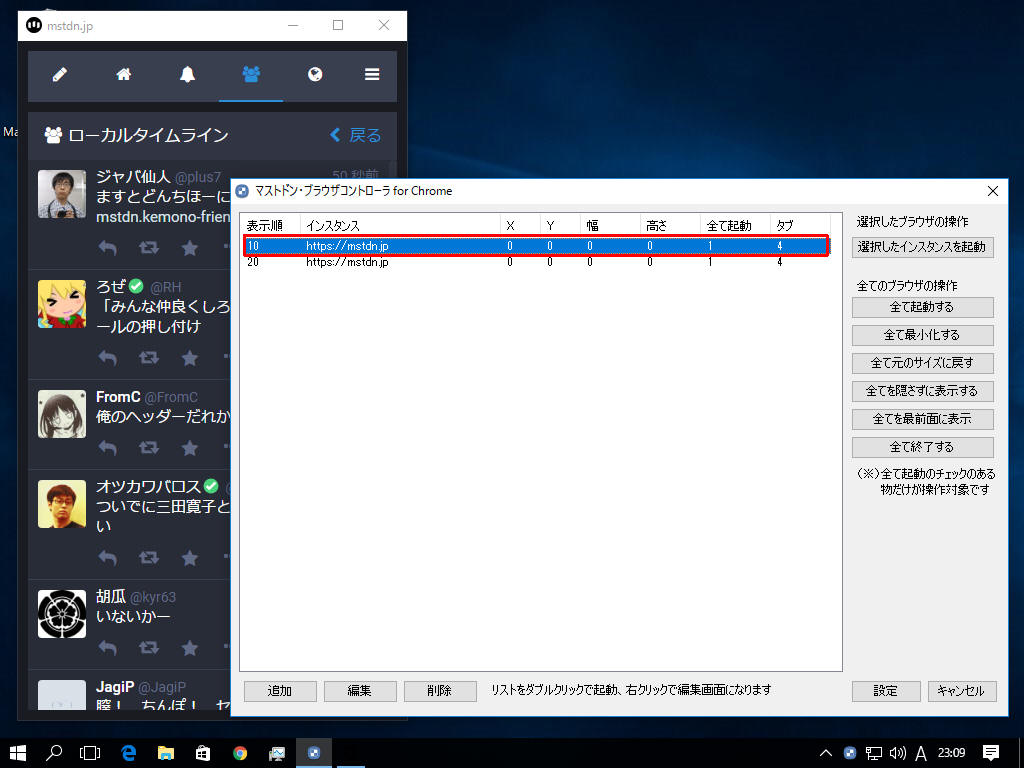This screenshot has height=768, width=1024.
Task: Open taskbar search magnifier
Action: point(54,753)
